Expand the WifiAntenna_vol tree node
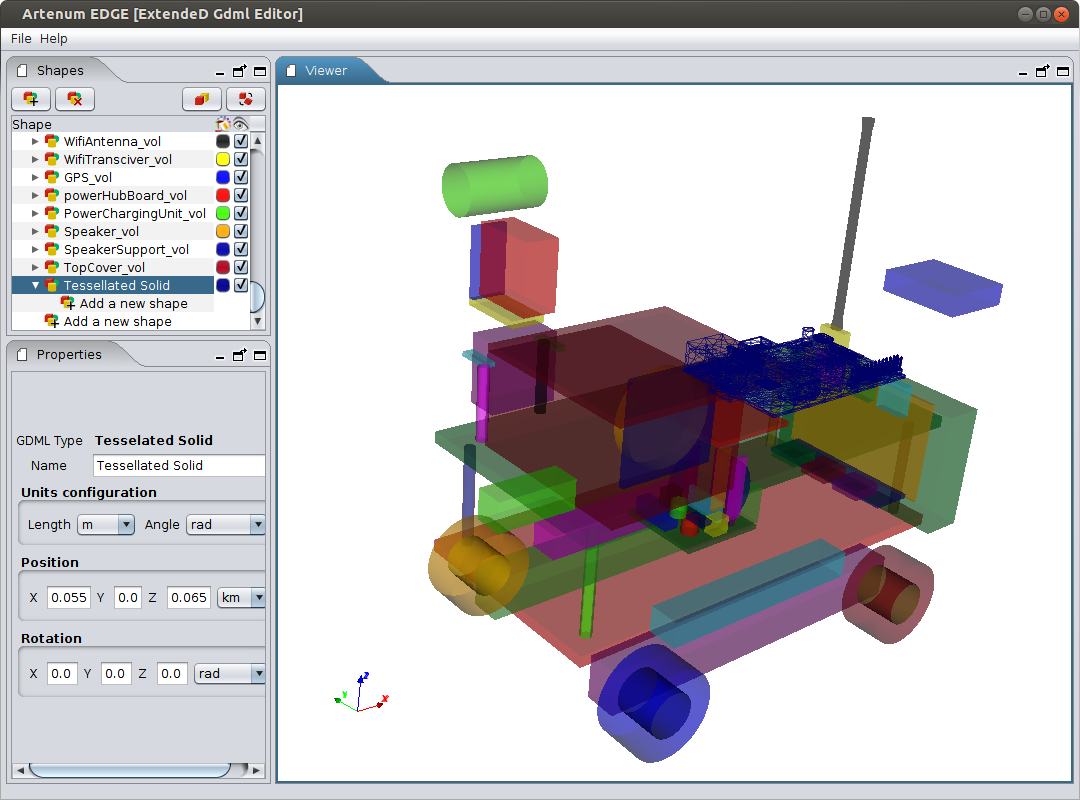This screenshot has width=1080, height=800. pyautogui.click(x=35, y=141)
